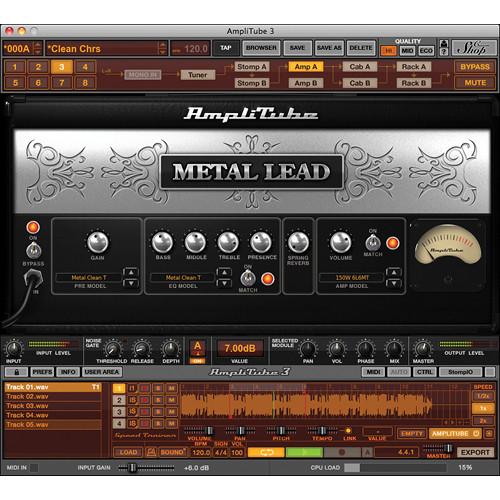Click the MIDDLE knob
The height and width of the screenshot is (500, 500).
pos(195,242)
